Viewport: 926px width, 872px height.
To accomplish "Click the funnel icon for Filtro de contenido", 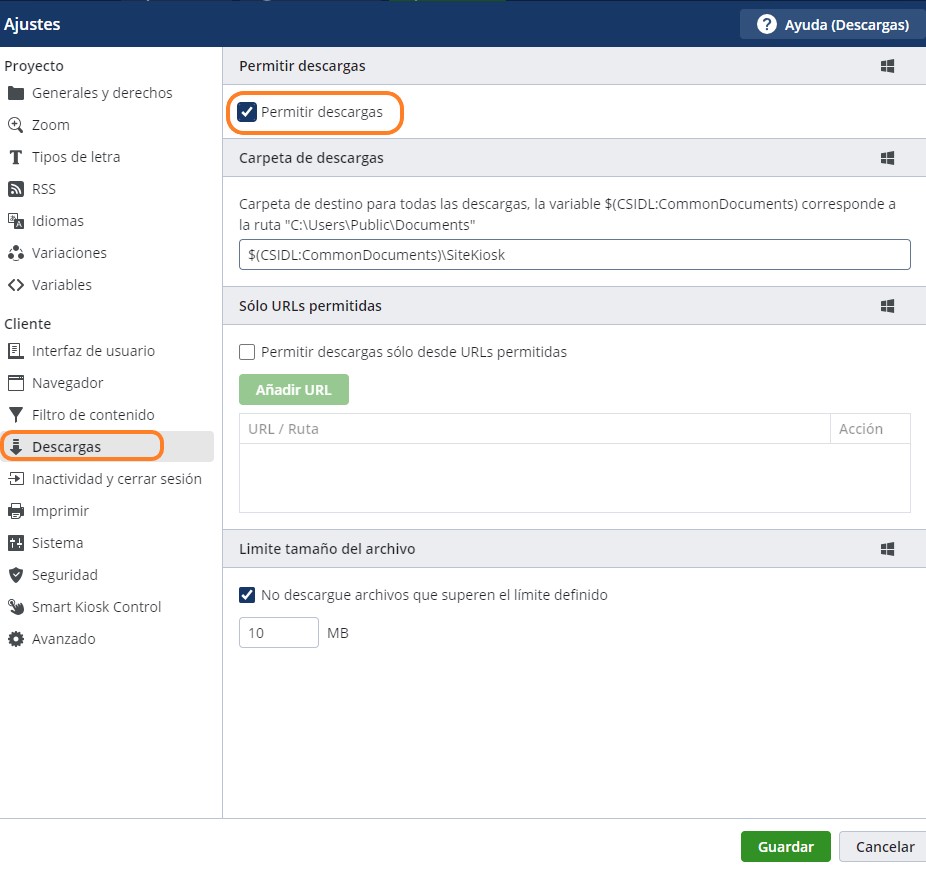I will (x=15, y=415).
